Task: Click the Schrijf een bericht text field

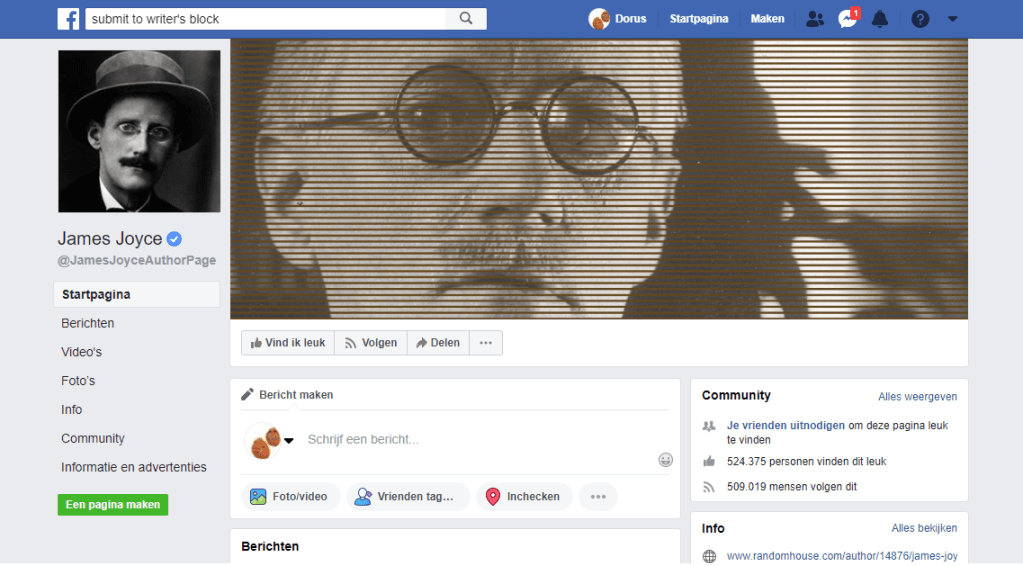Action: click(470, 439)
